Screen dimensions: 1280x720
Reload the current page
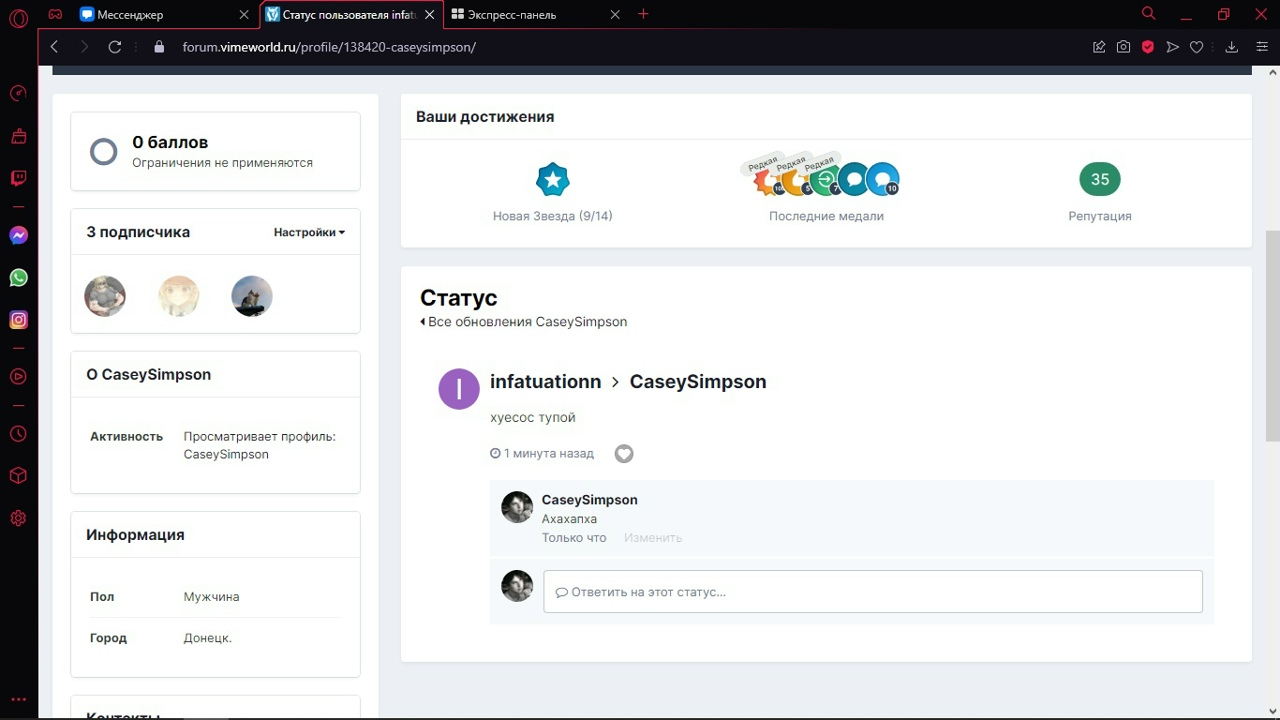tap(115, 47)
